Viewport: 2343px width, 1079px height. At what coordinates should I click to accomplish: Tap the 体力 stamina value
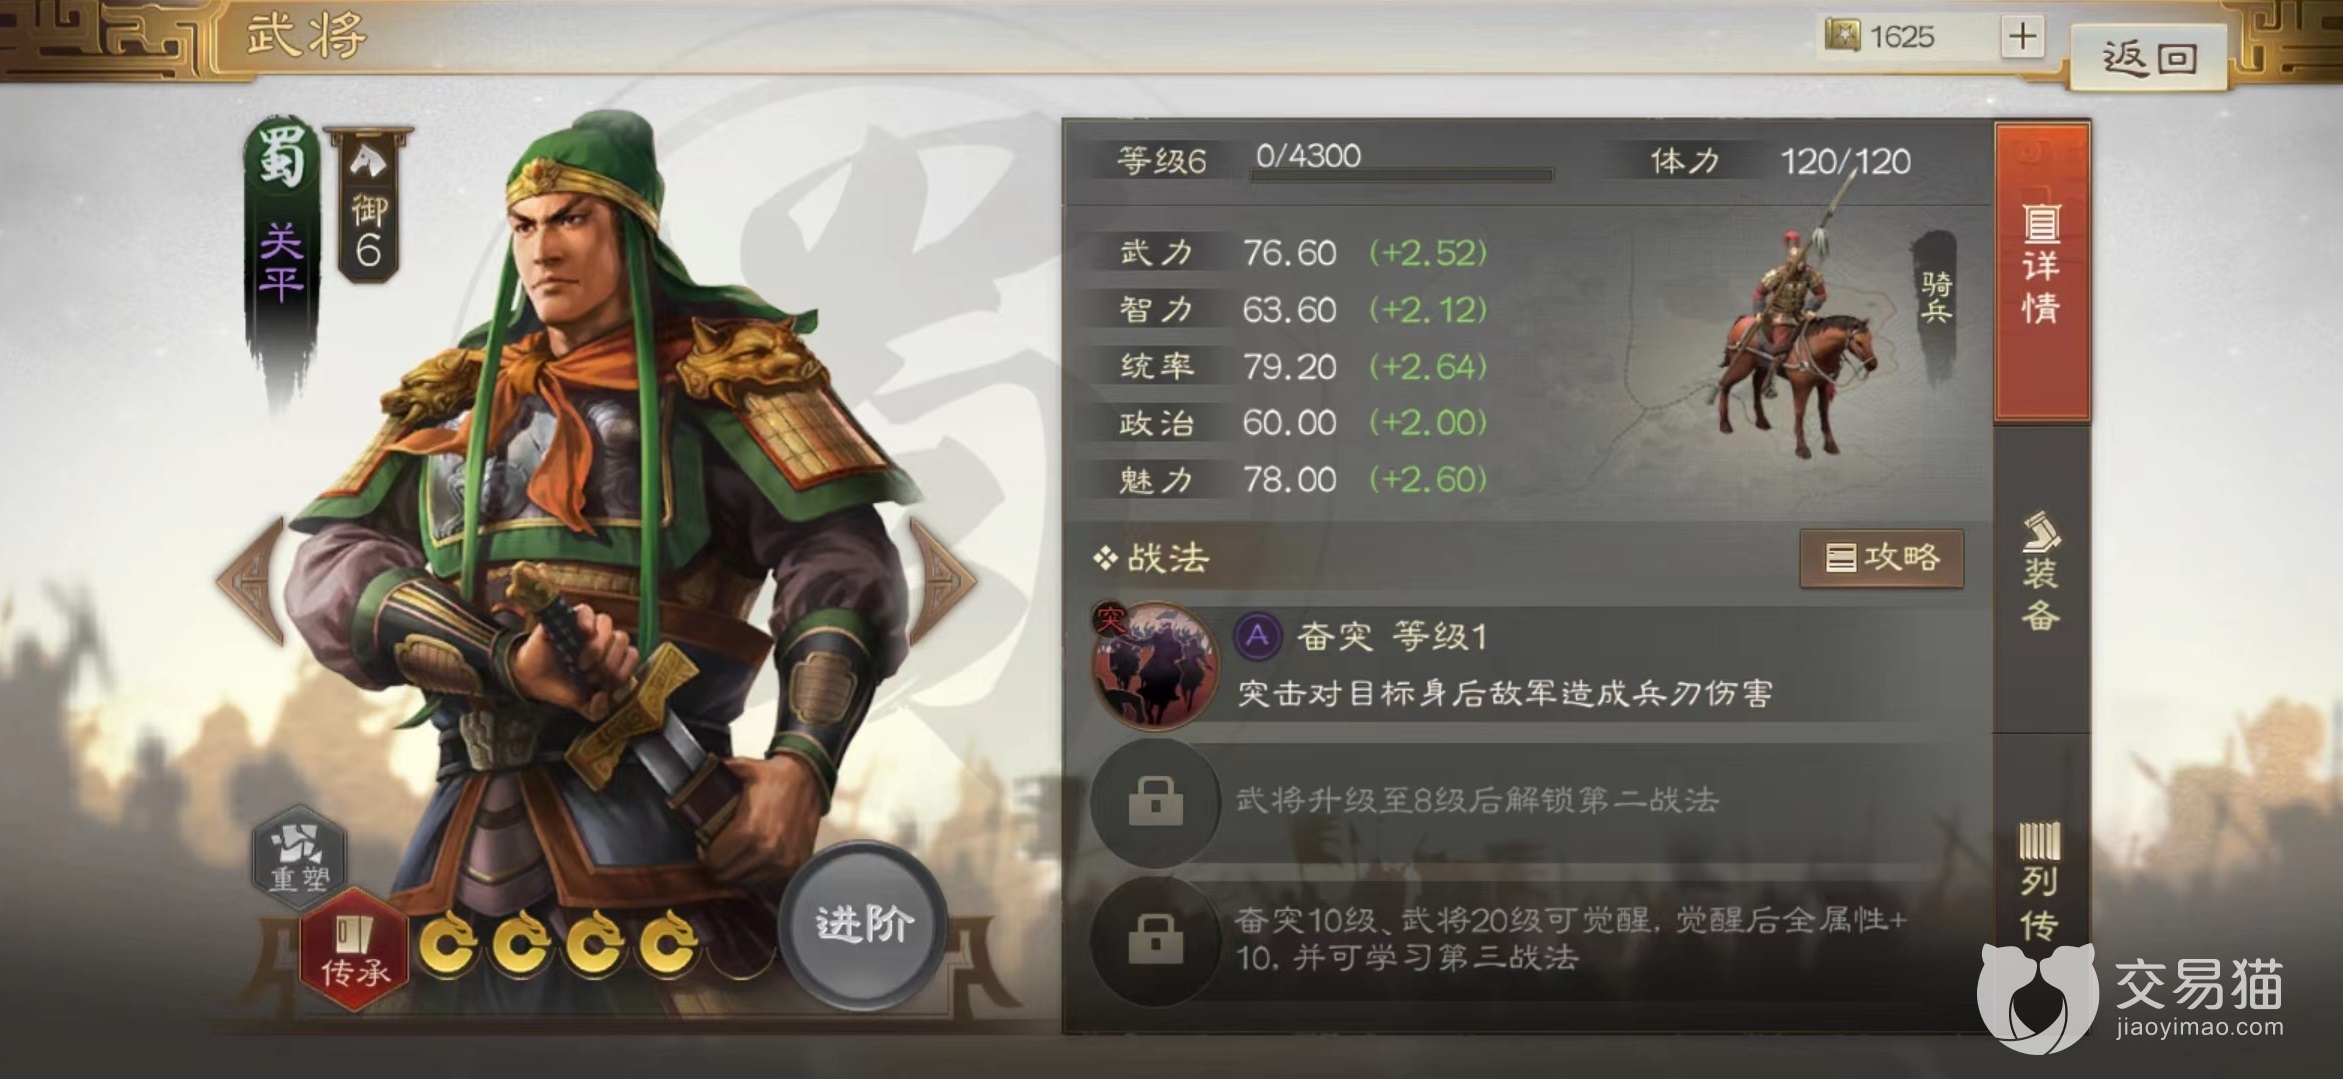click(x=1845, y=162)
